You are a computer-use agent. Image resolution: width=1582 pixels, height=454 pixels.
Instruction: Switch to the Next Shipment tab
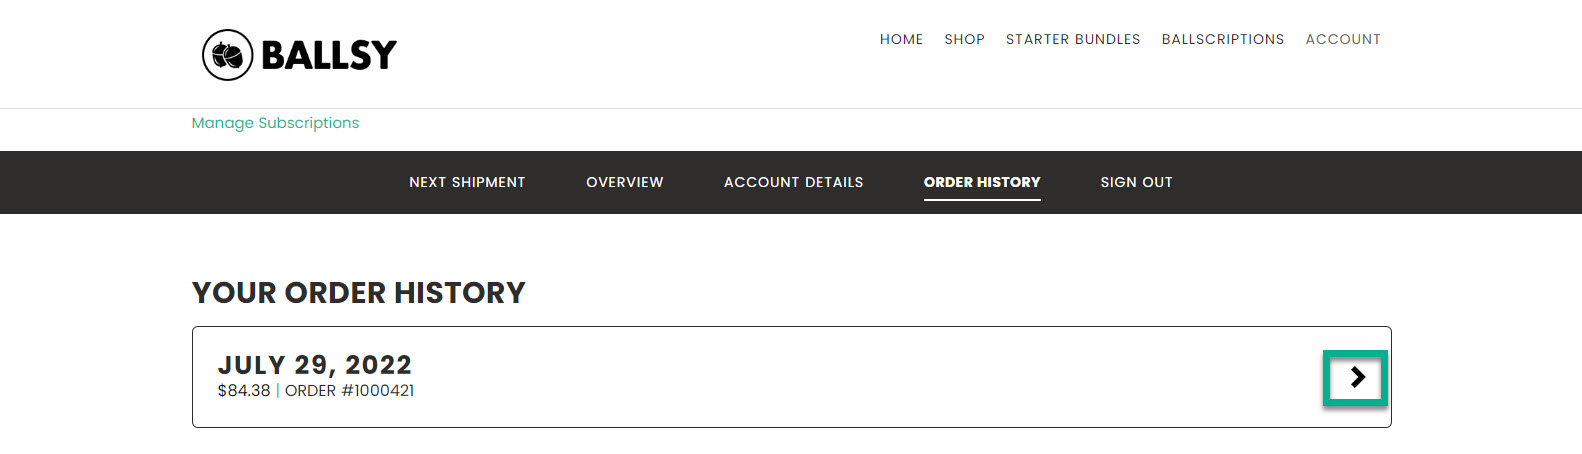(467, 182)
